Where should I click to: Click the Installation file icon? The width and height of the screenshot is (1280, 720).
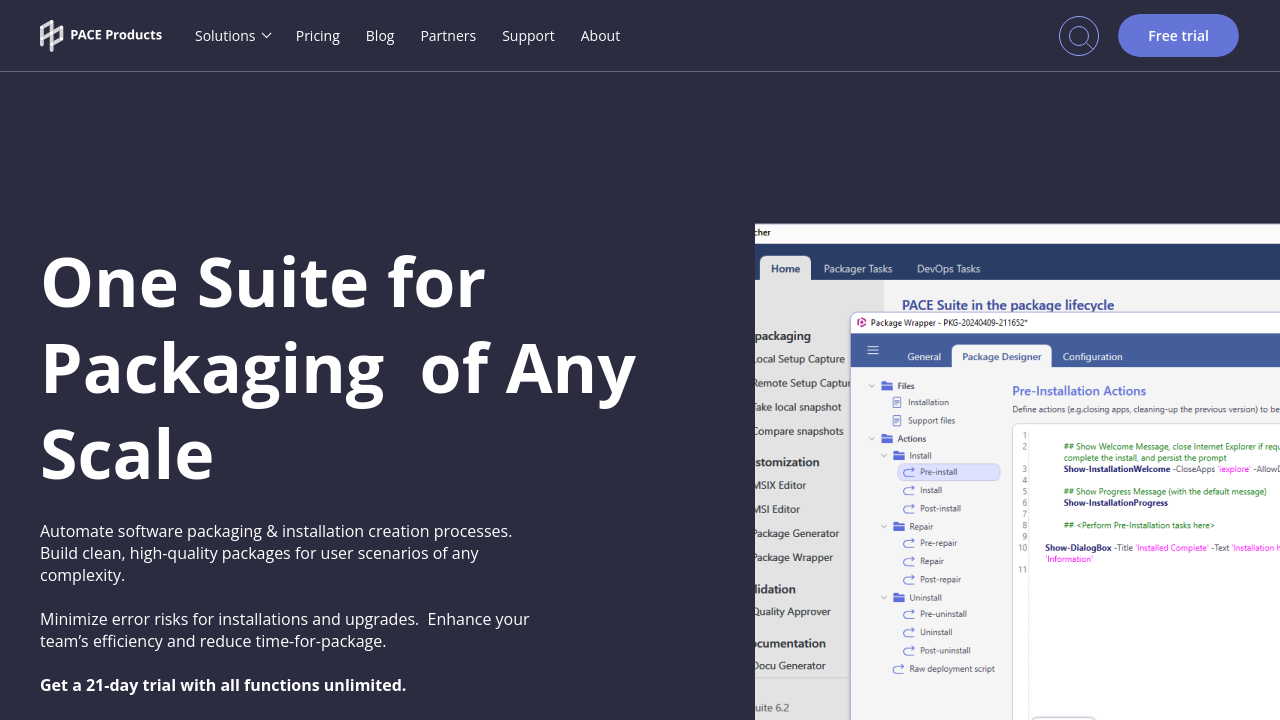pos(897,402)
